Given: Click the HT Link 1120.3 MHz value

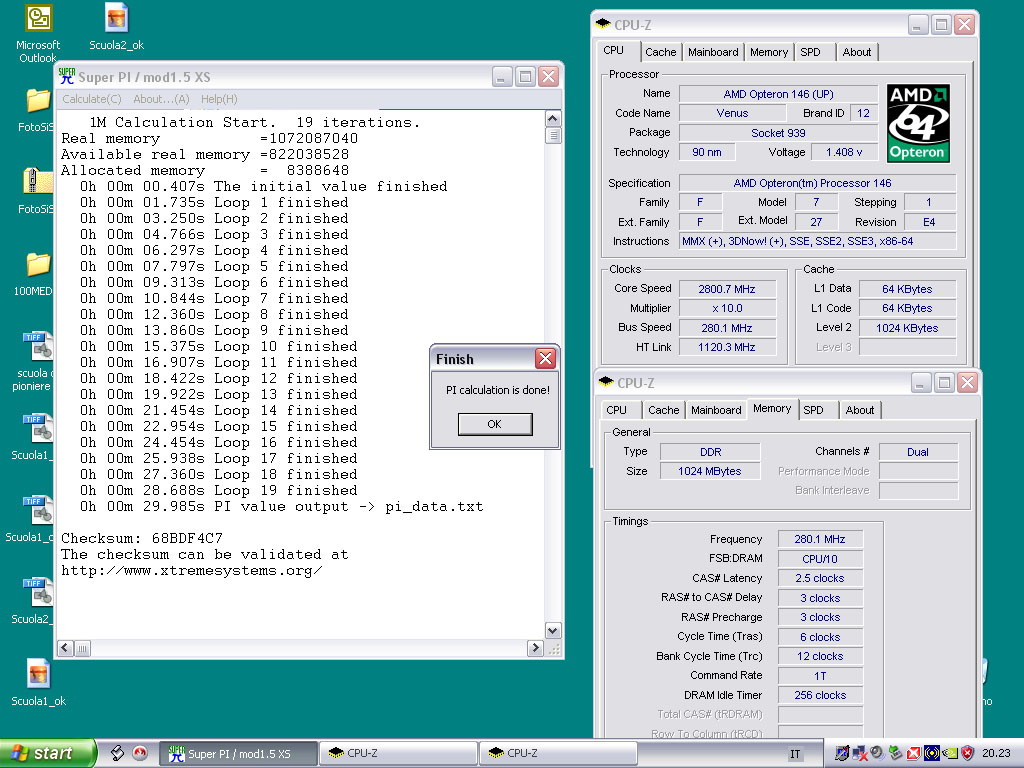Looking at the screenshot, I should (x=727, y=347).
